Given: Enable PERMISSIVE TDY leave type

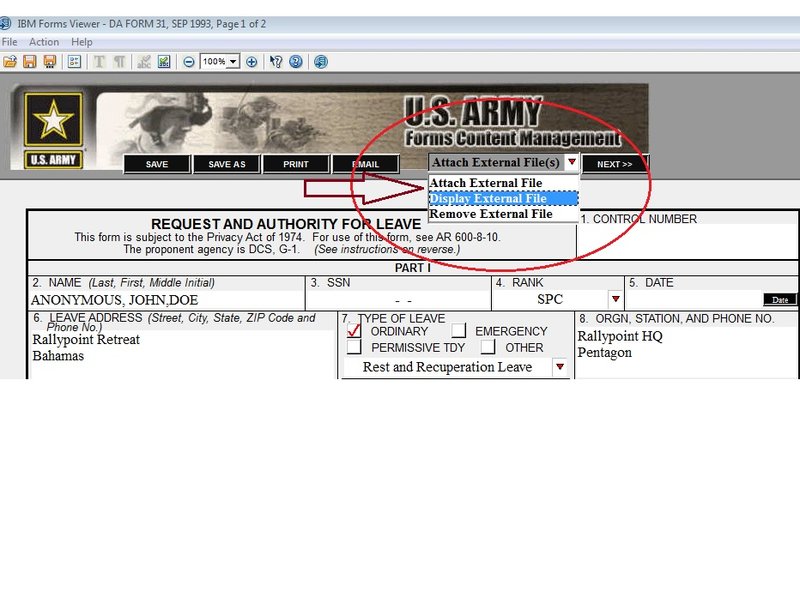Looking at the screenshot, I should pos(355,348).
